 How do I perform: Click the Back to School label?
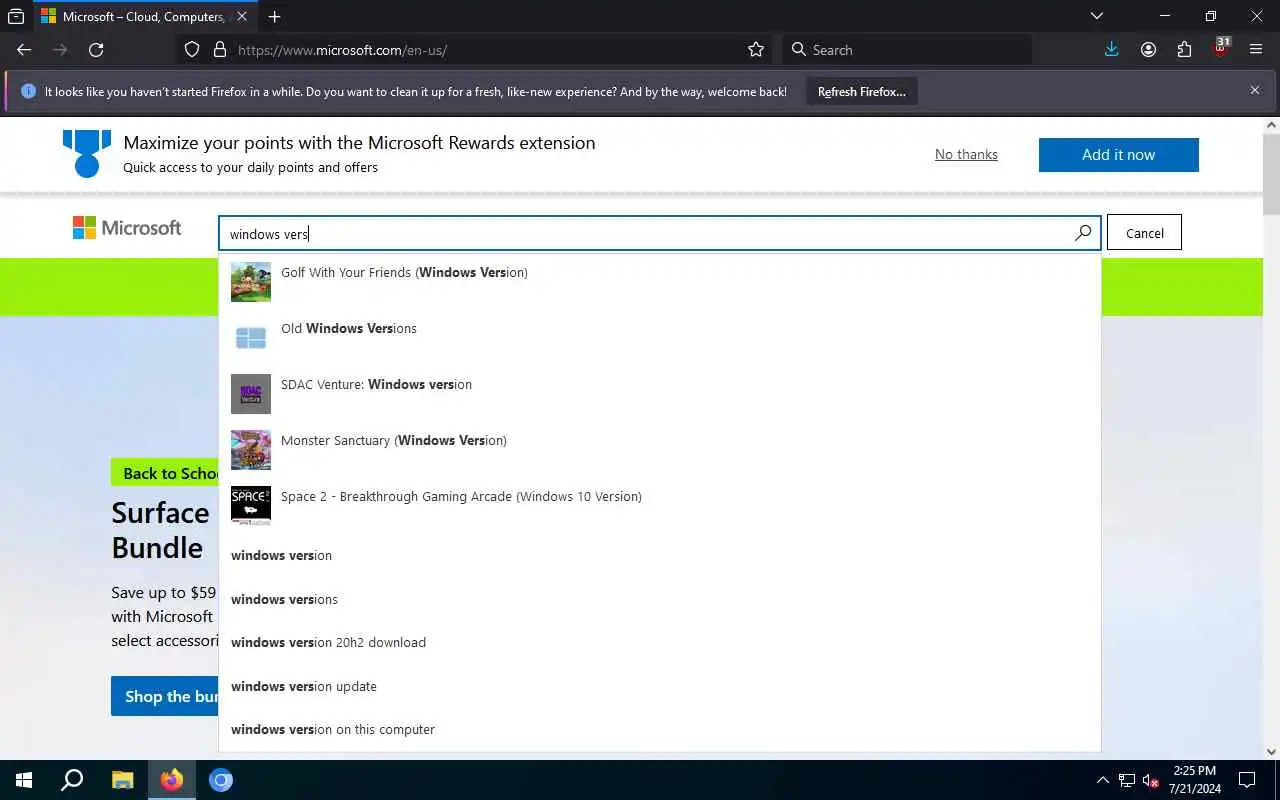(165, 473)
